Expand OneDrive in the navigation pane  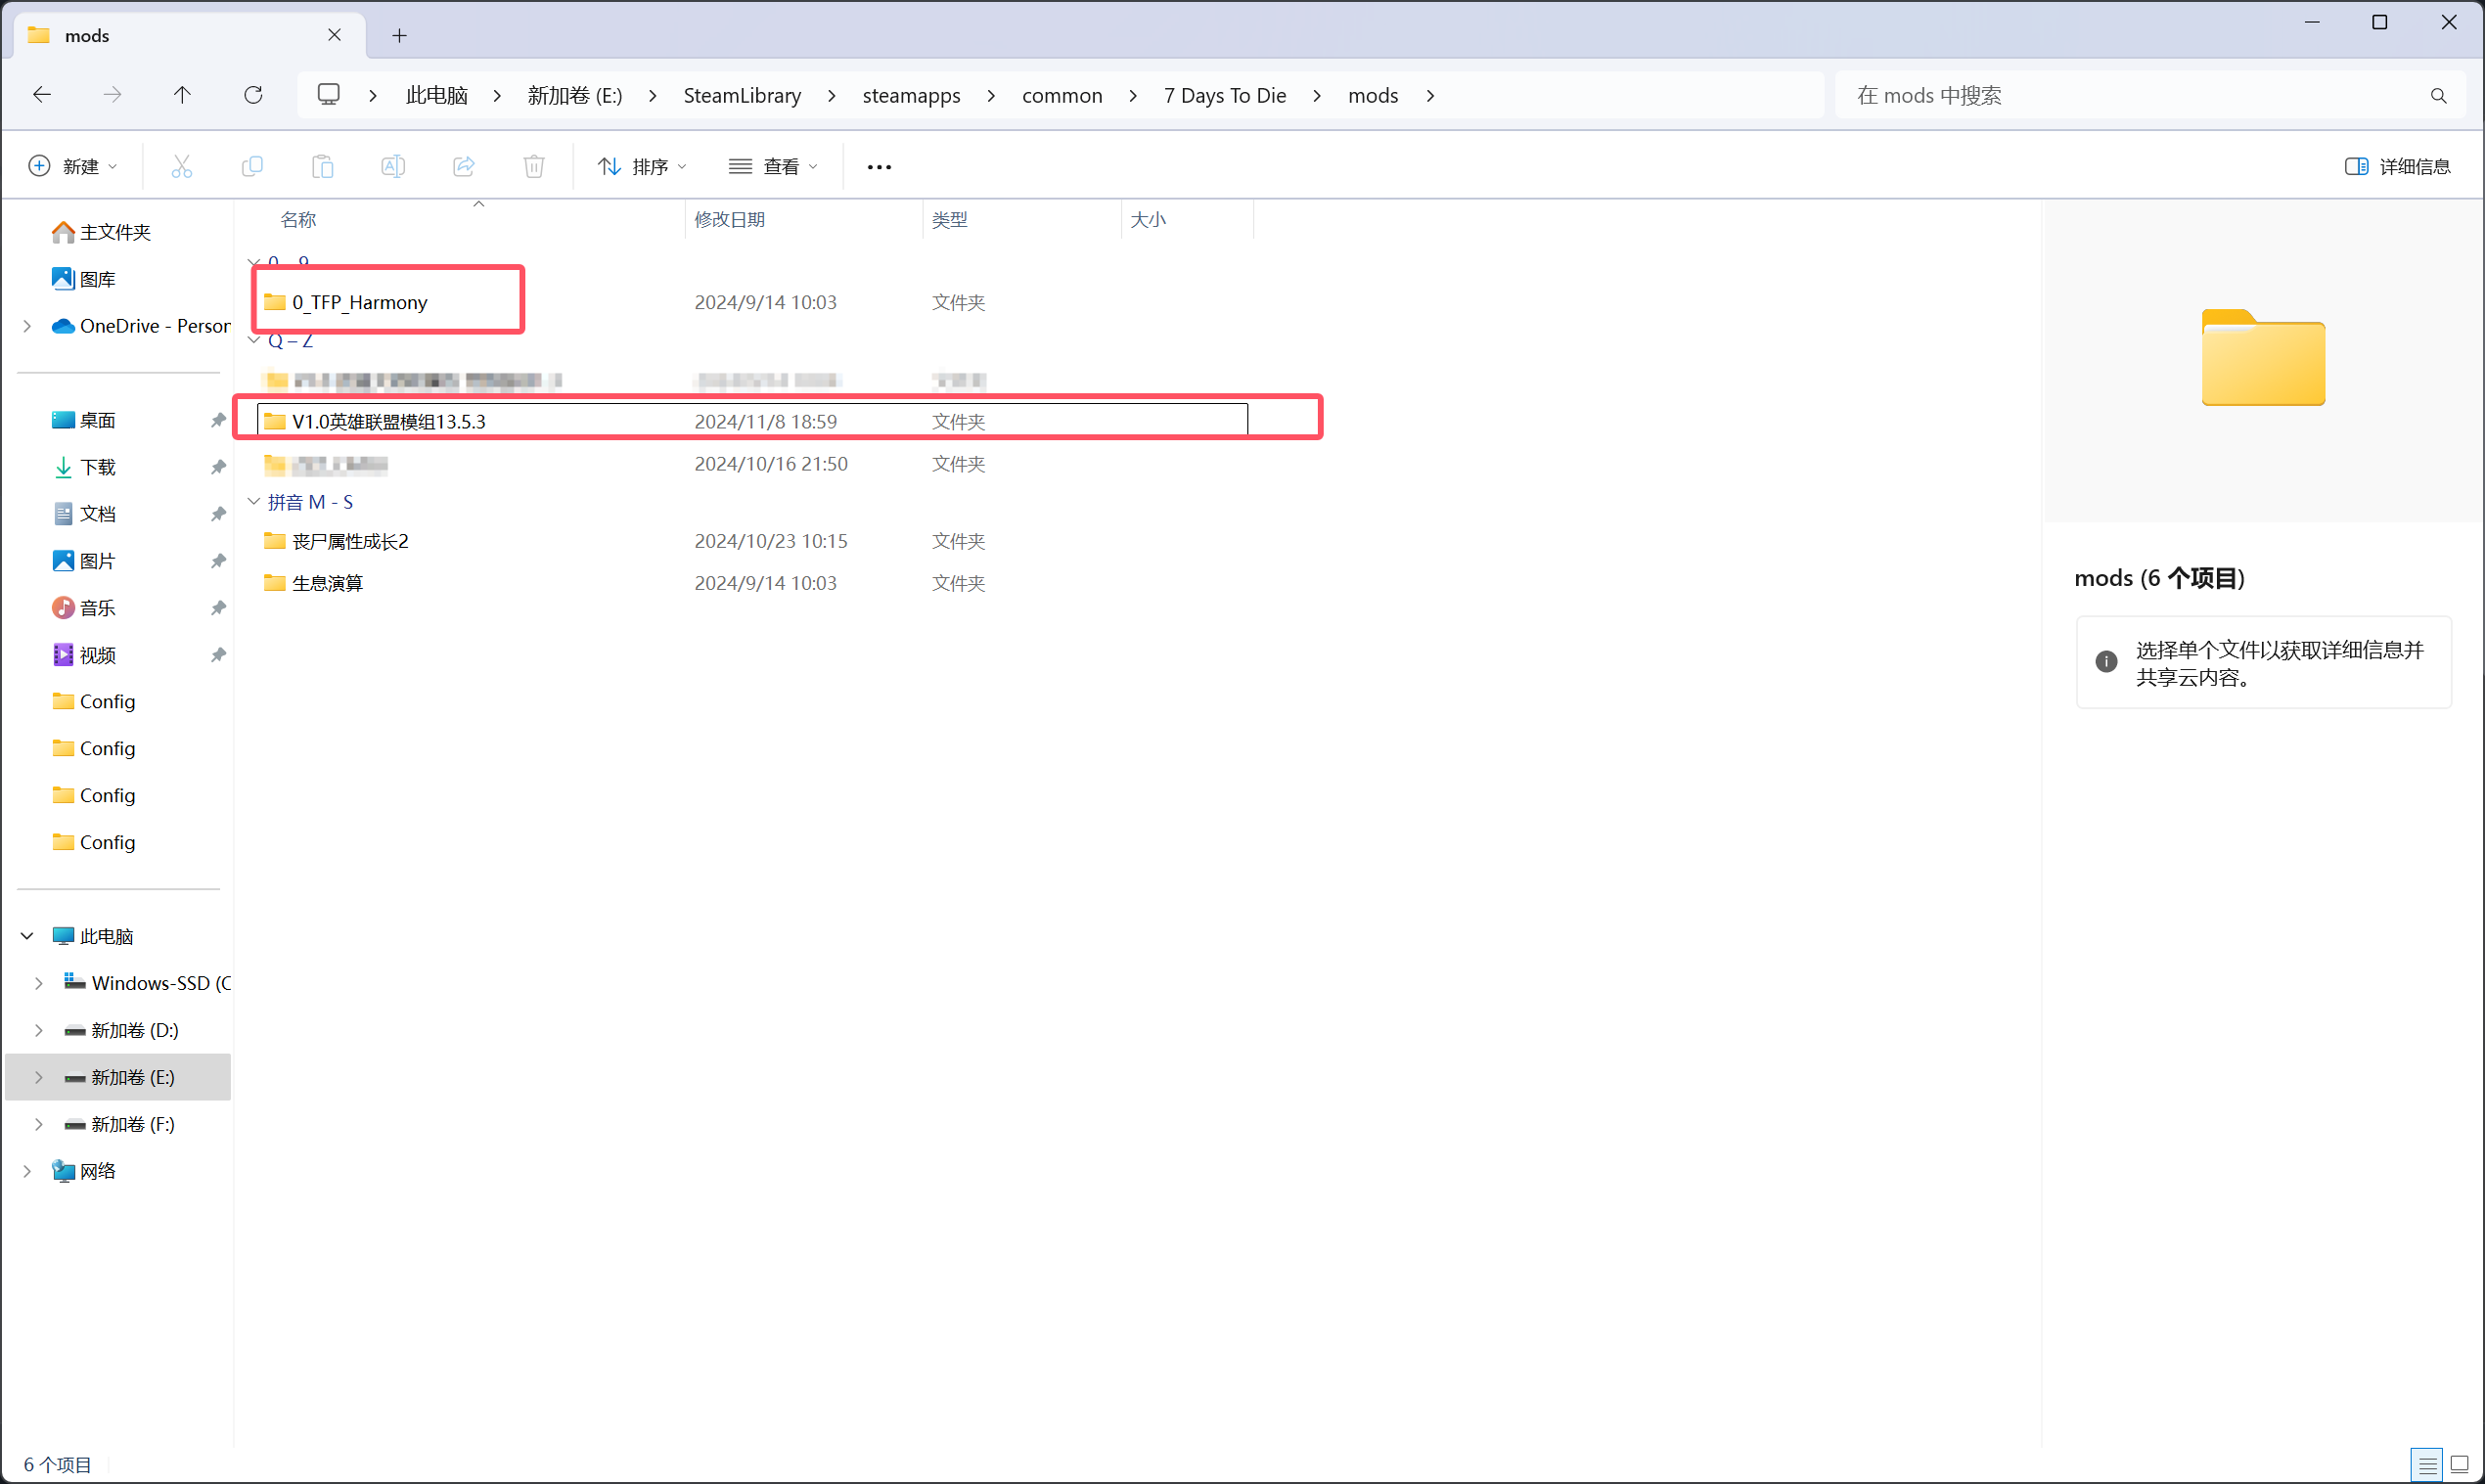click(x=27, y=326)
